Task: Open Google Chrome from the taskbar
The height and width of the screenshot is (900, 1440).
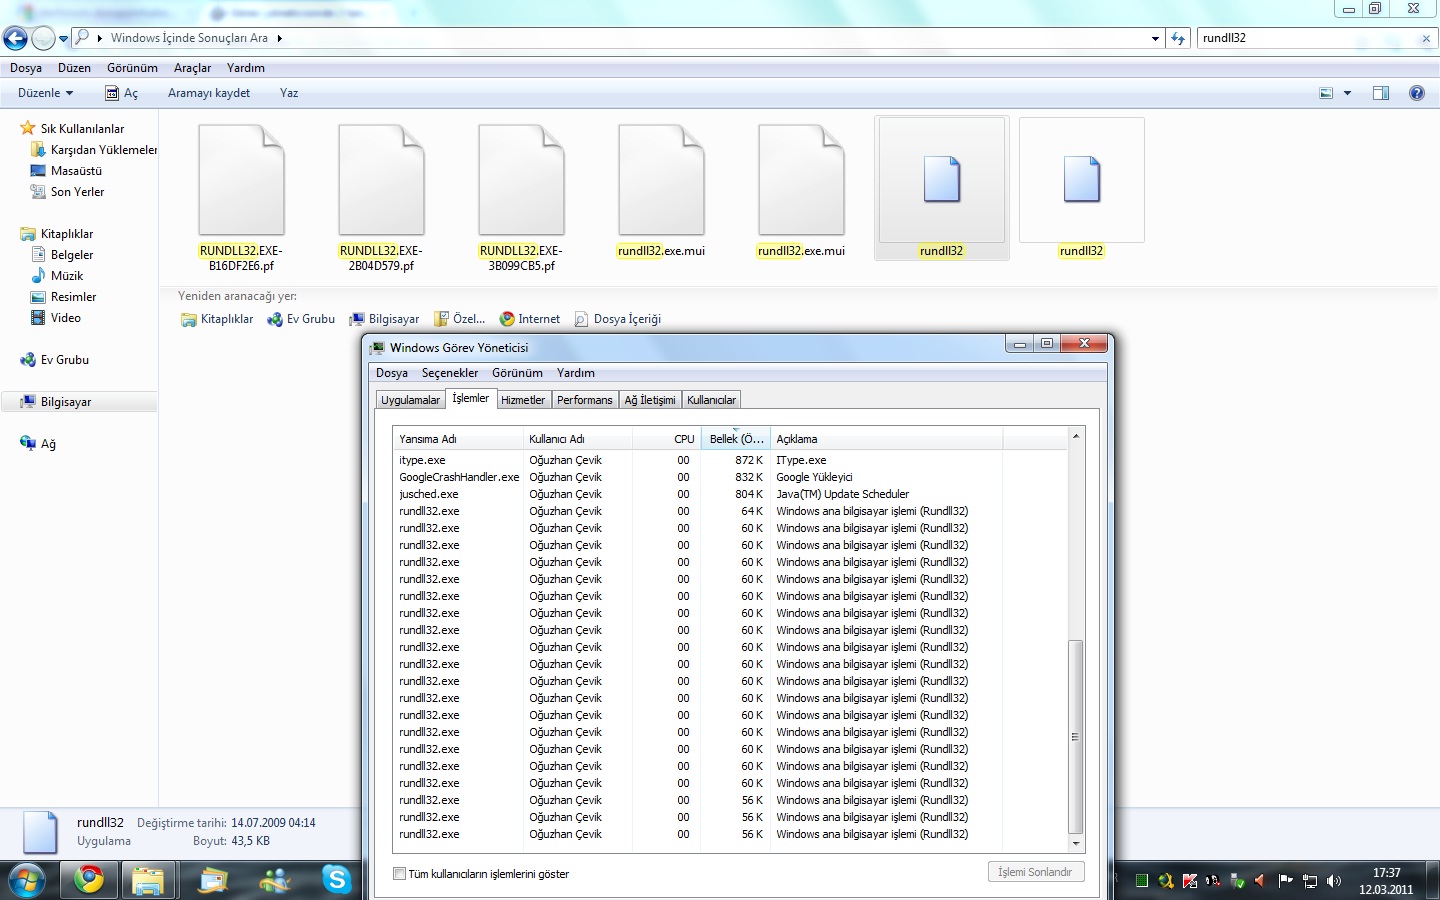Action: coord(89,880)
